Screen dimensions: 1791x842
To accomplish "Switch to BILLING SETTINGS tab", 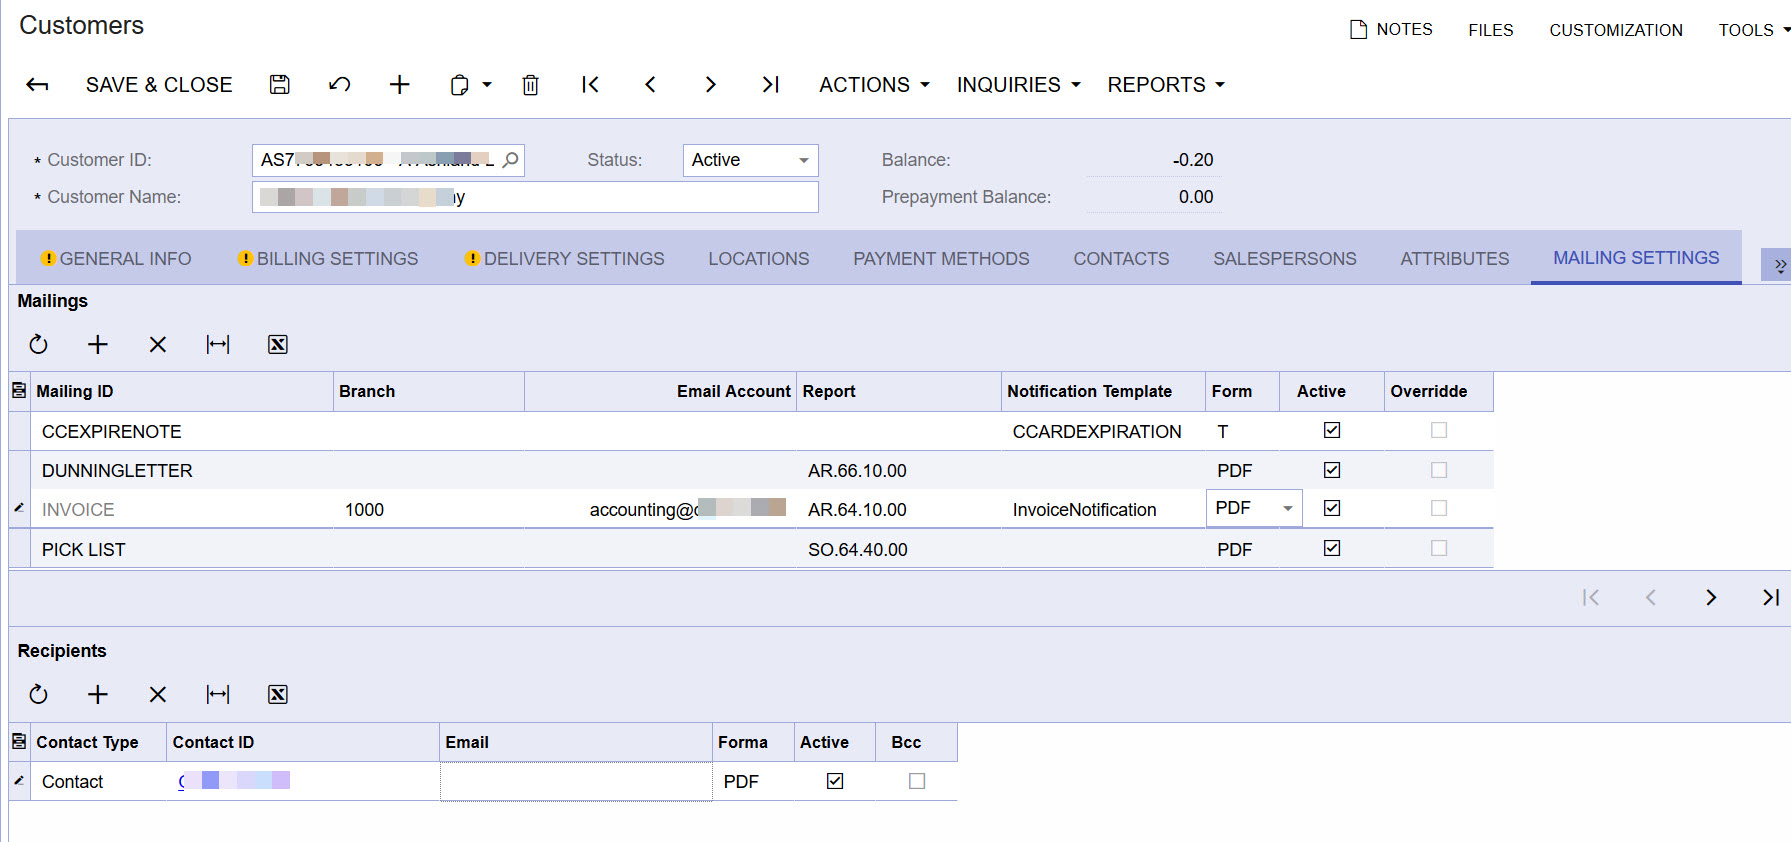I will [x=328, y=259].
